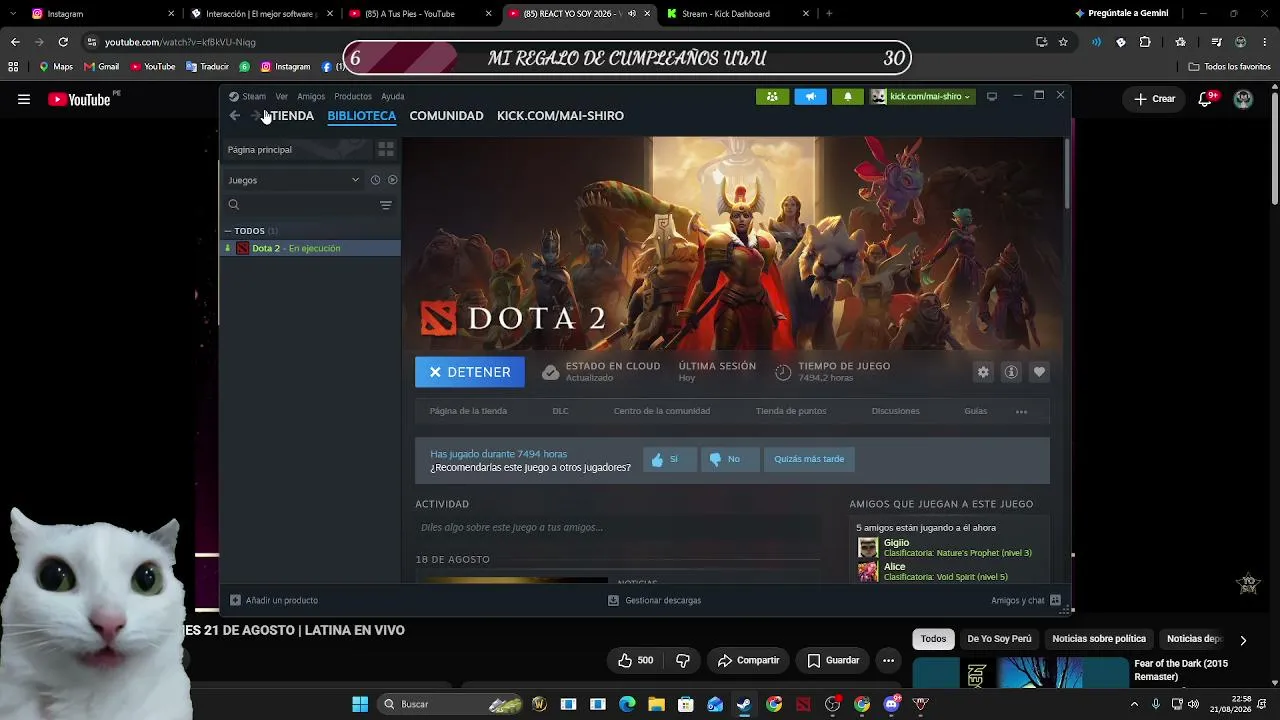1280x720 pixels.
Task: Sort library by recent activity clock icon
Action: click(x=375, y=180)
